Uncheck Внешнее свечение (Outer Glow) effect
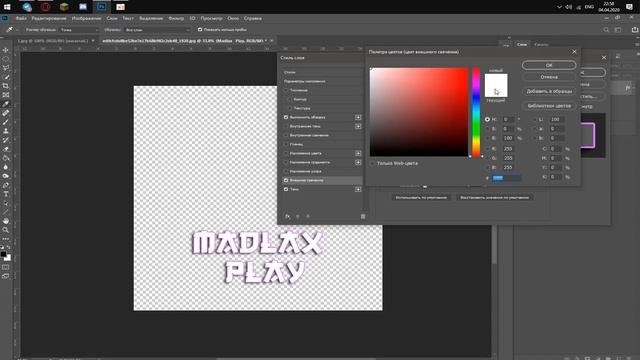 [x=286, y=180]
